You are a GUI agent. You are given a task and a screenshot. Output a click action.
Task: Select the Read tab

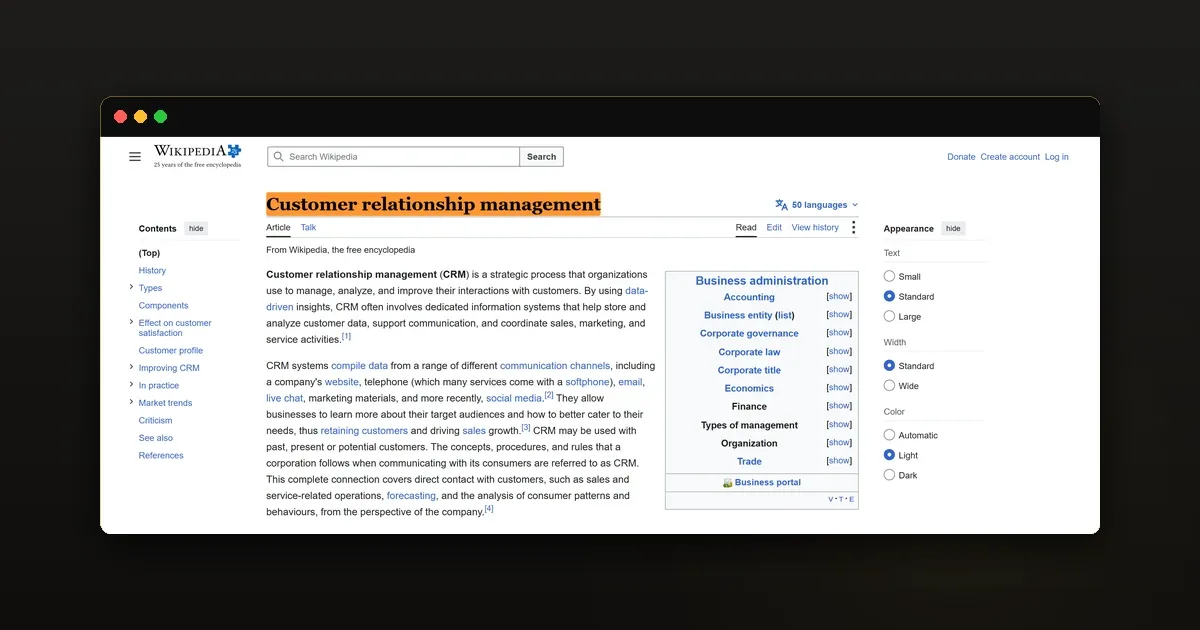[x=746, y=228]
